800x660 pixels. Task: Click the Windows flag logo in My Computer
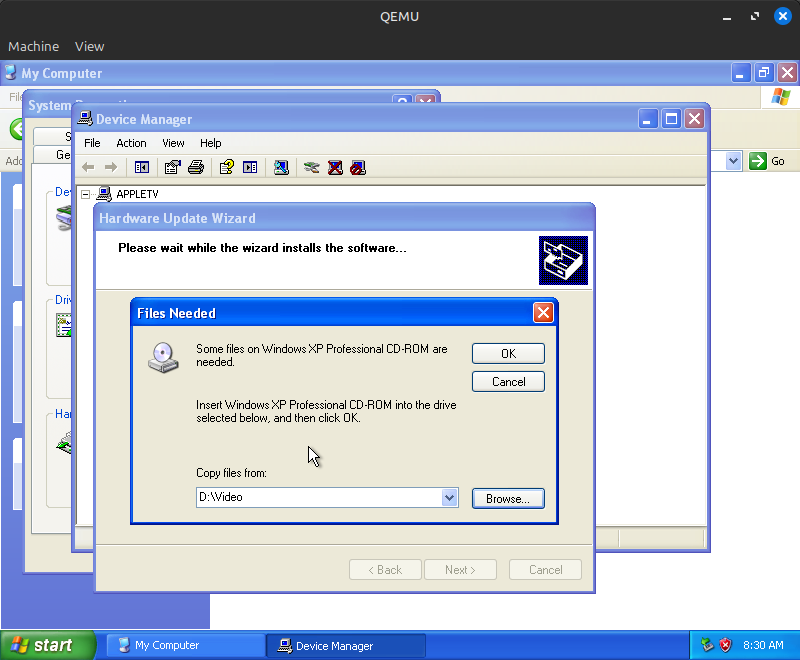781,96
